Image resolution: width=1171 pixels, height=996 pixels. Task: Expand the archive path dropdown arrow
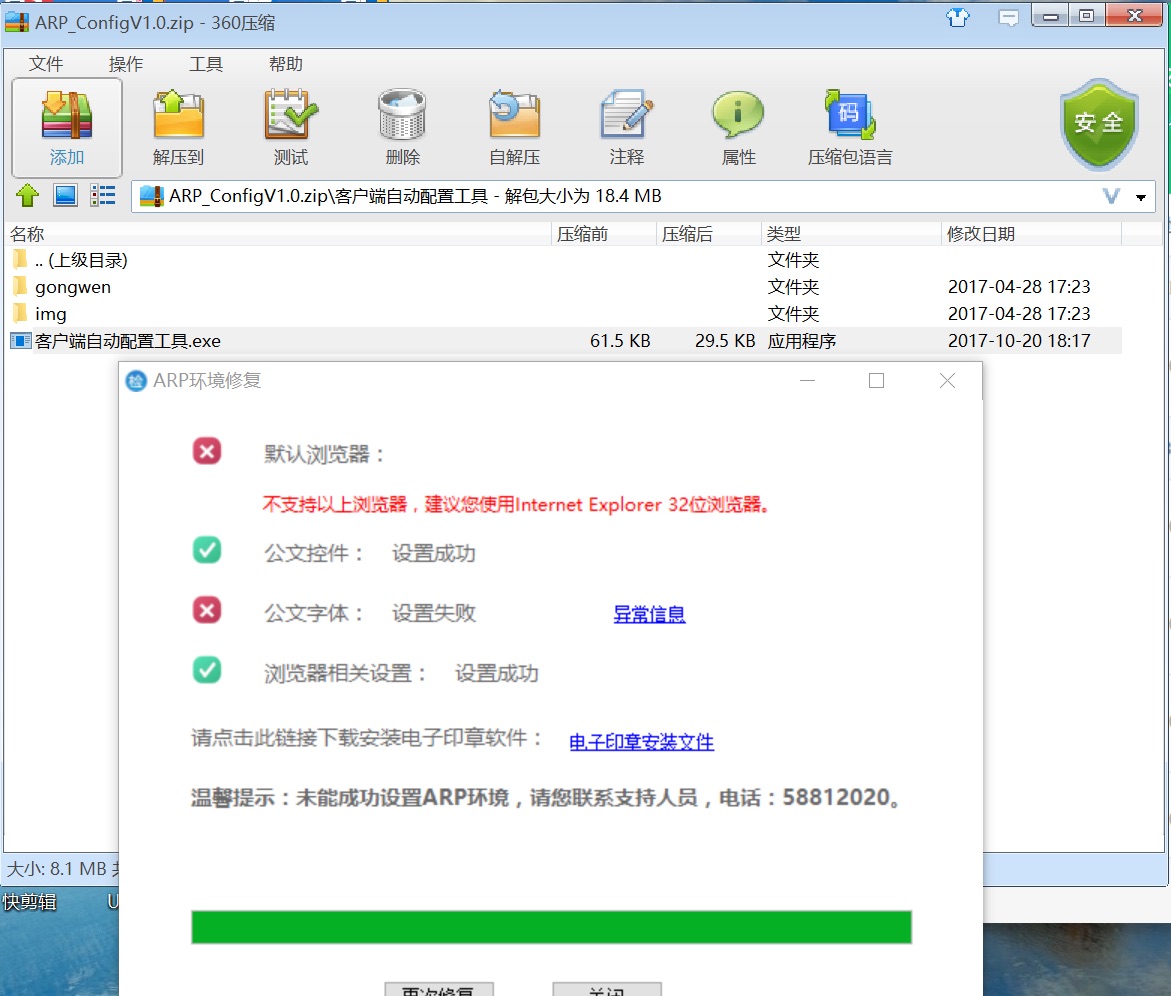click(1141, 197)
